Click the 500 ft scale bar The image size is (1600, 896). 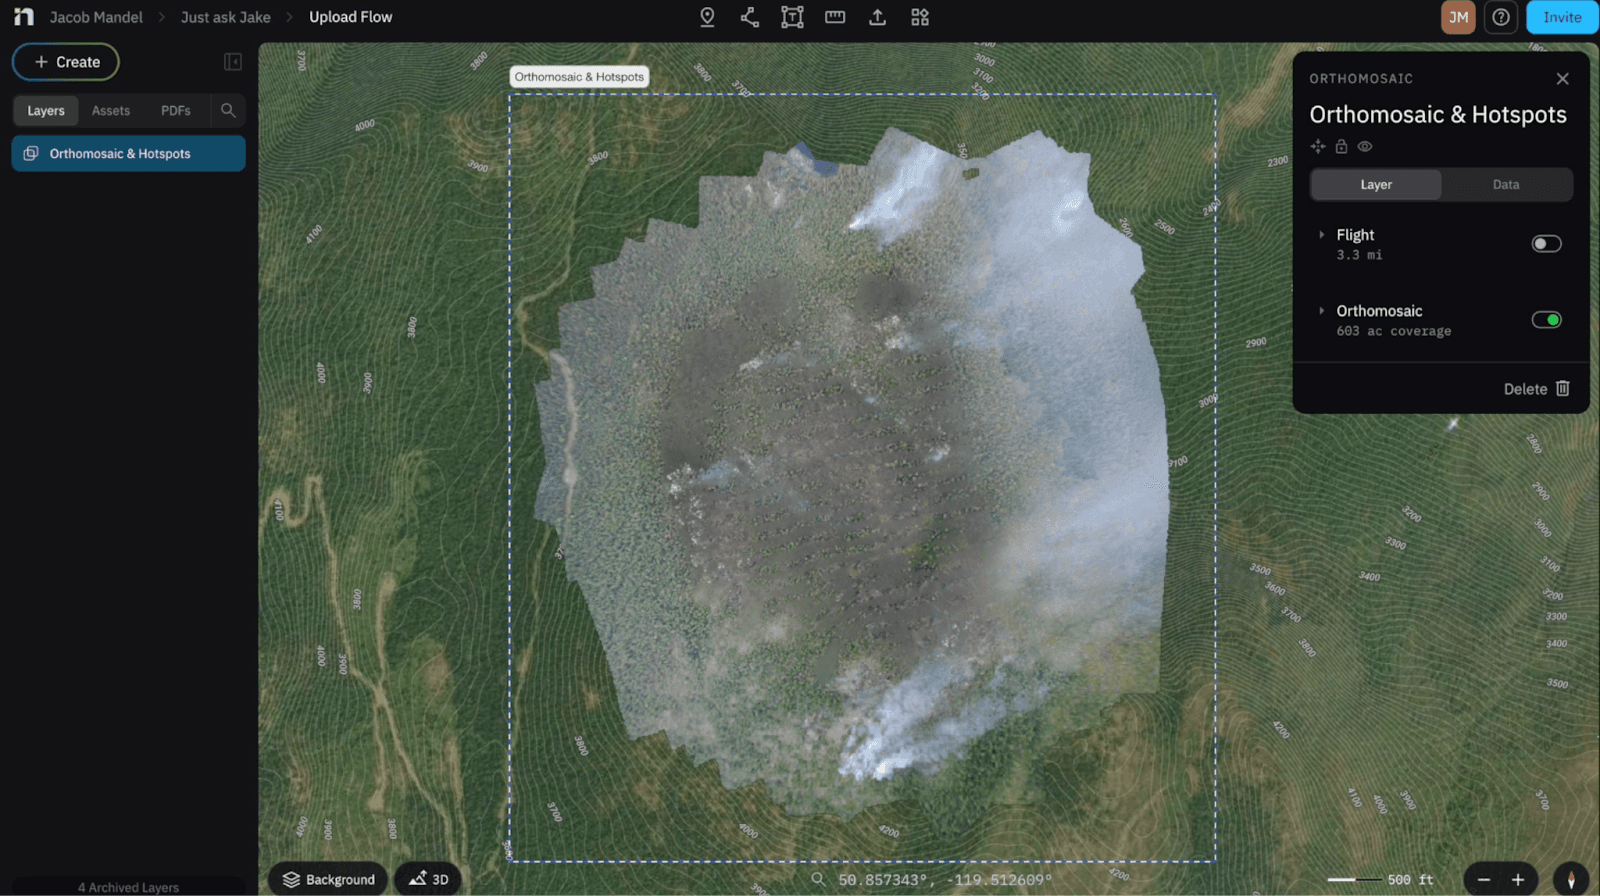pyautogui.click(x=1380, y=880)
